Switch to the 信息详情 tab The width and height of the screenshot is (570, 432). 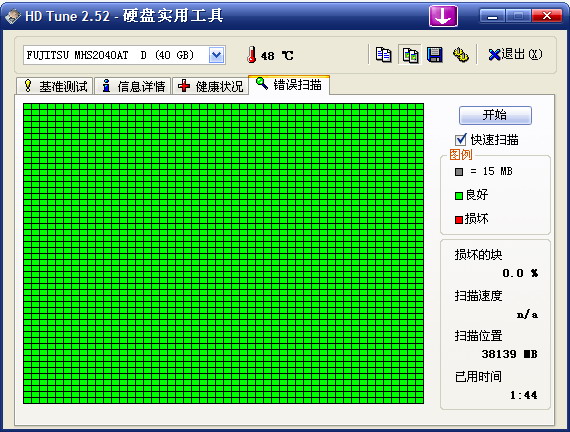(133, 86)
